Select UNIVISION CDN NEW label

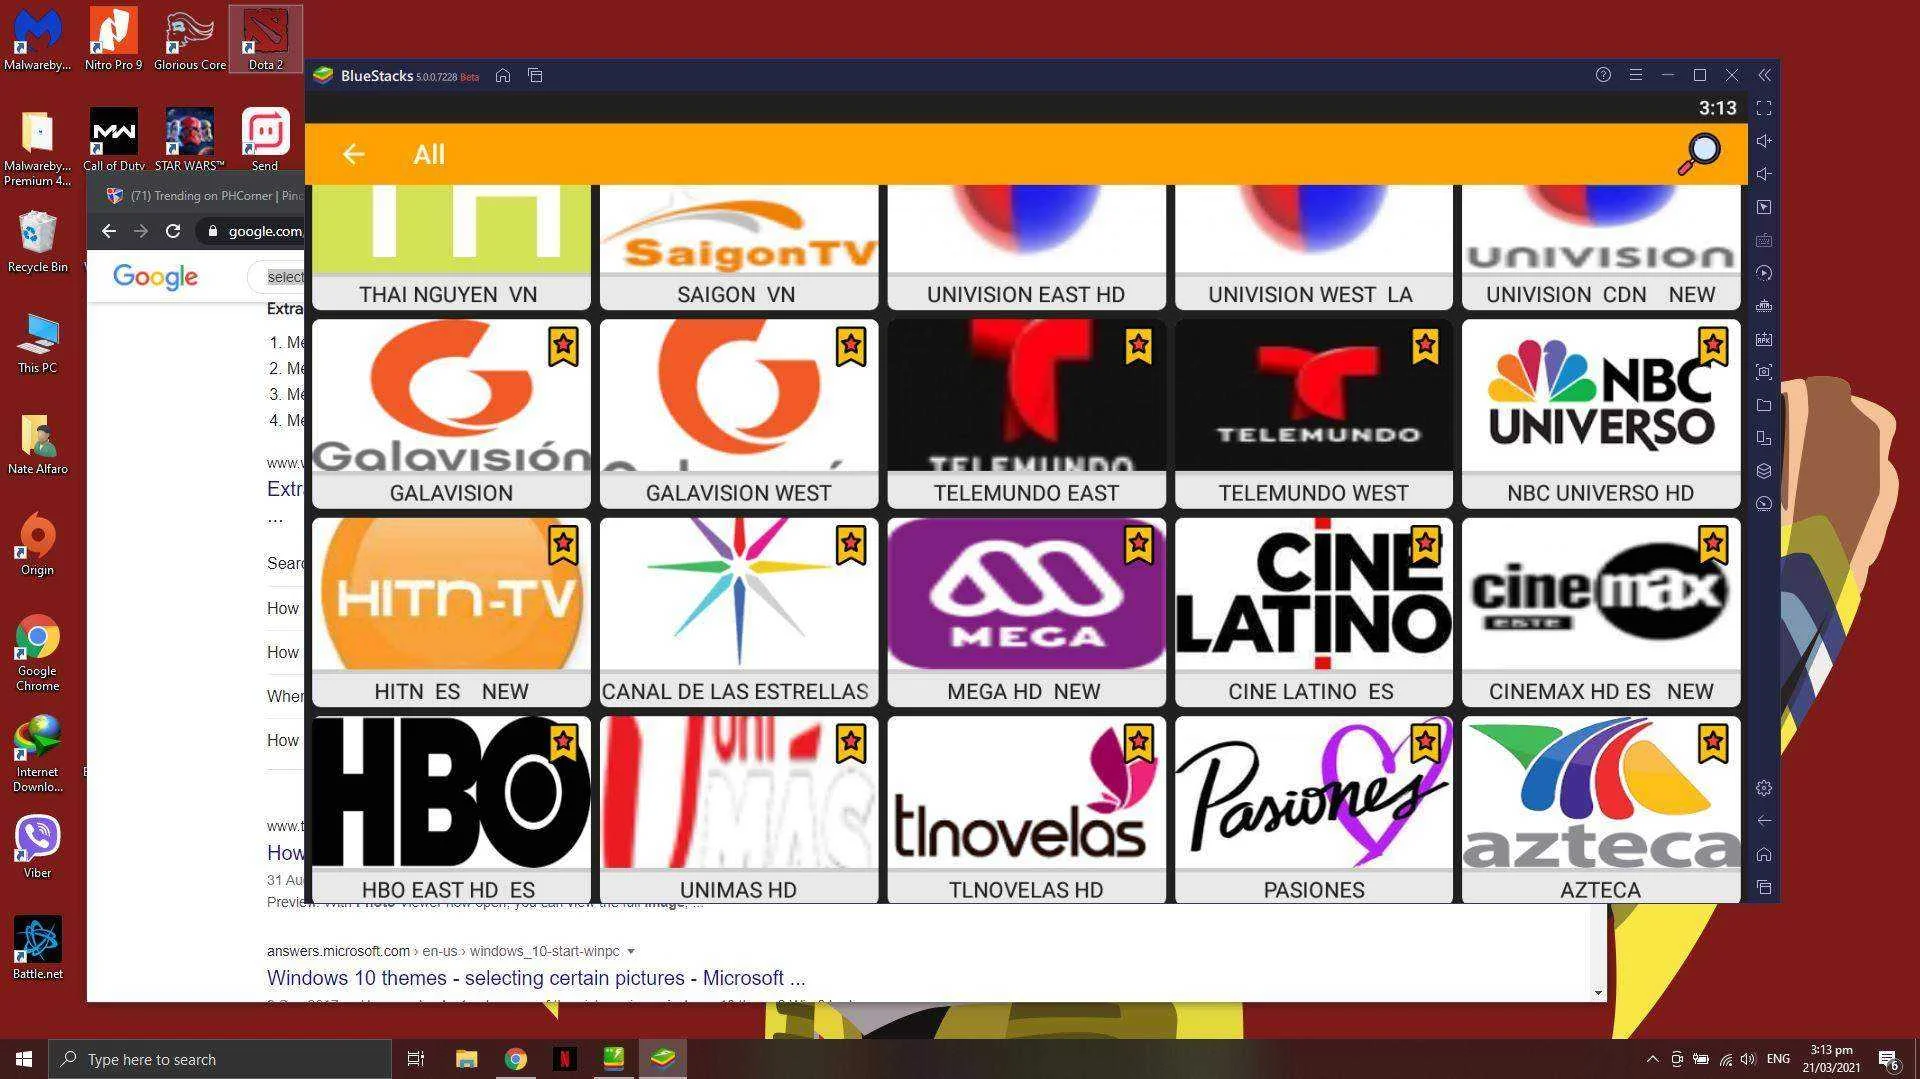[1601, 294]
